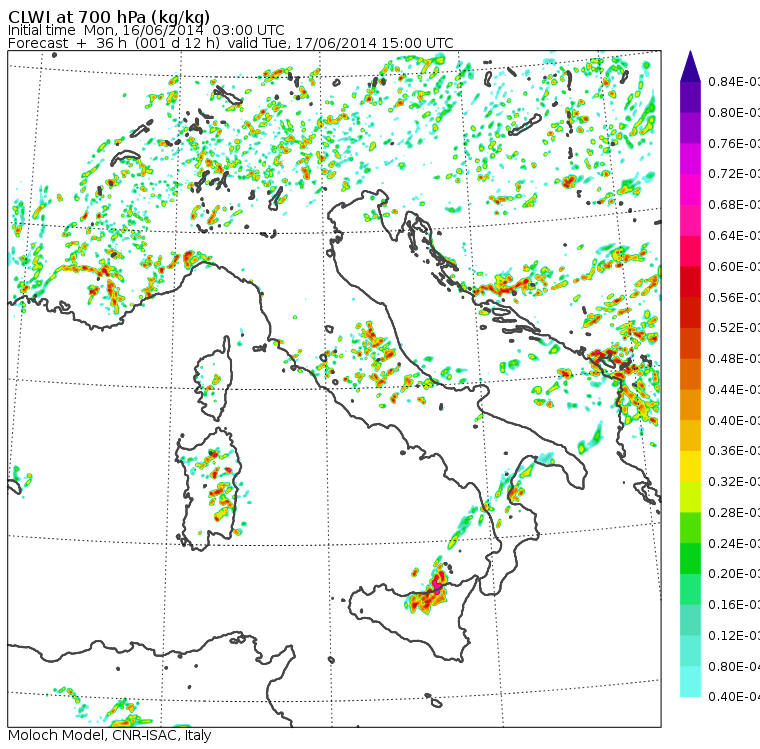Viewport: 760px width, 749px height.
Task: Select the 0.36E-03 colorbar label
Action: click(x=734, y=451)
